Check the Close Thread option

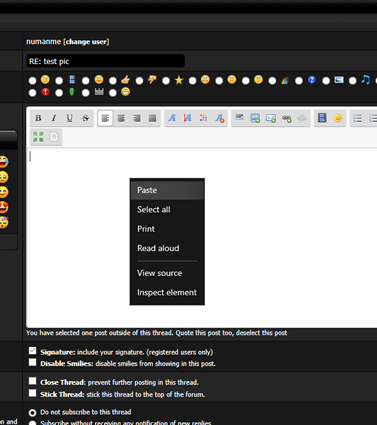32,381
